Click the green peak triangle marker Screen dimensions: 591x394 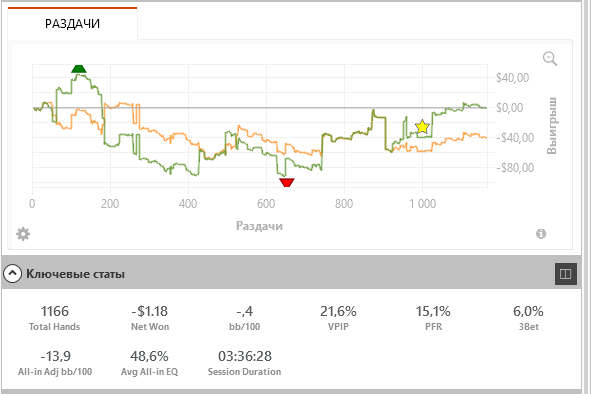pyautogui.click(x=79, y=69)
